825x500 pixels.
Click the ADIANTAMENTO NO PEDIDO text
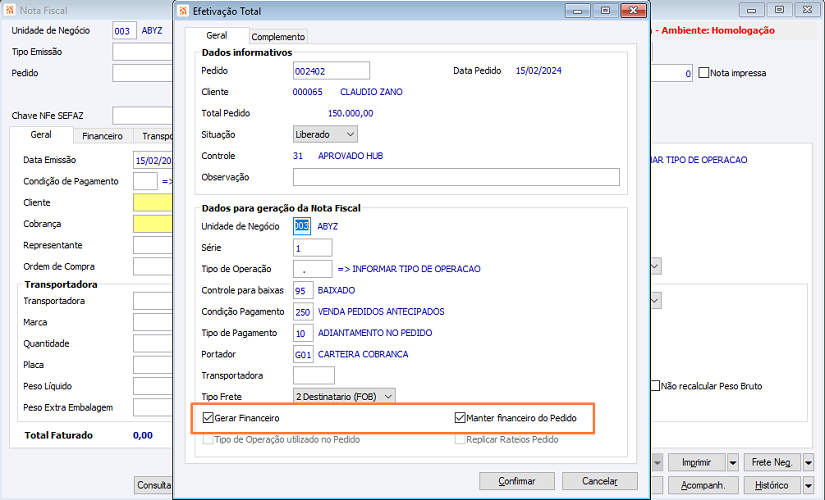(375, 333)
